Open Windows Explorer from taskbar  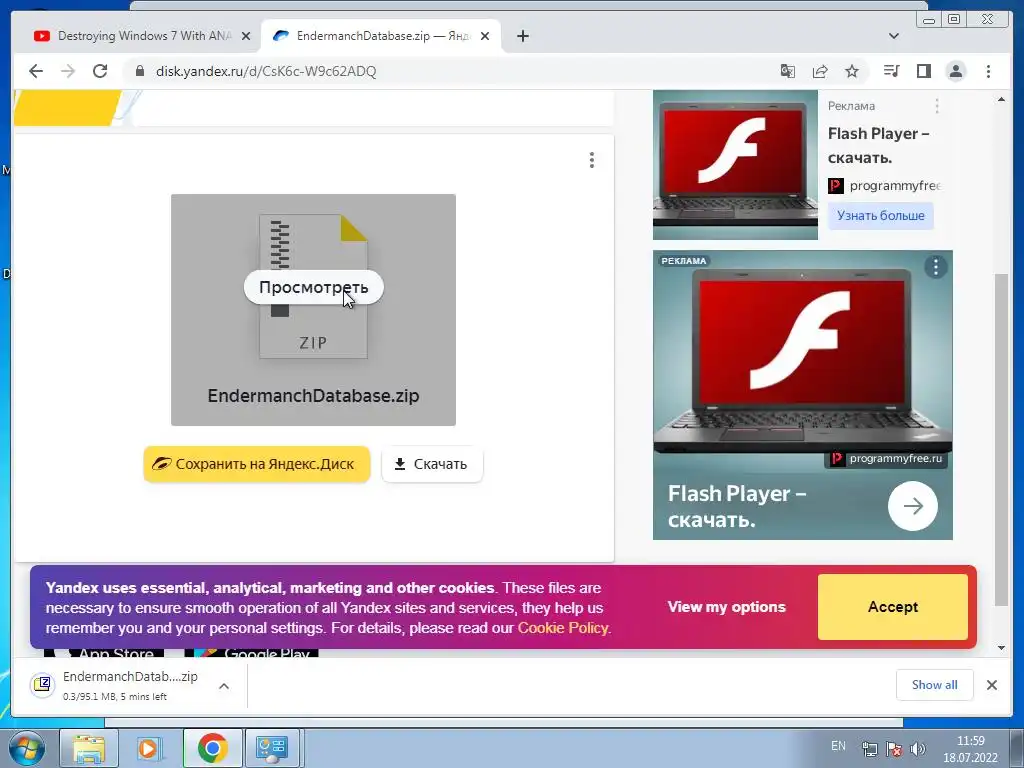click(89, 748)
